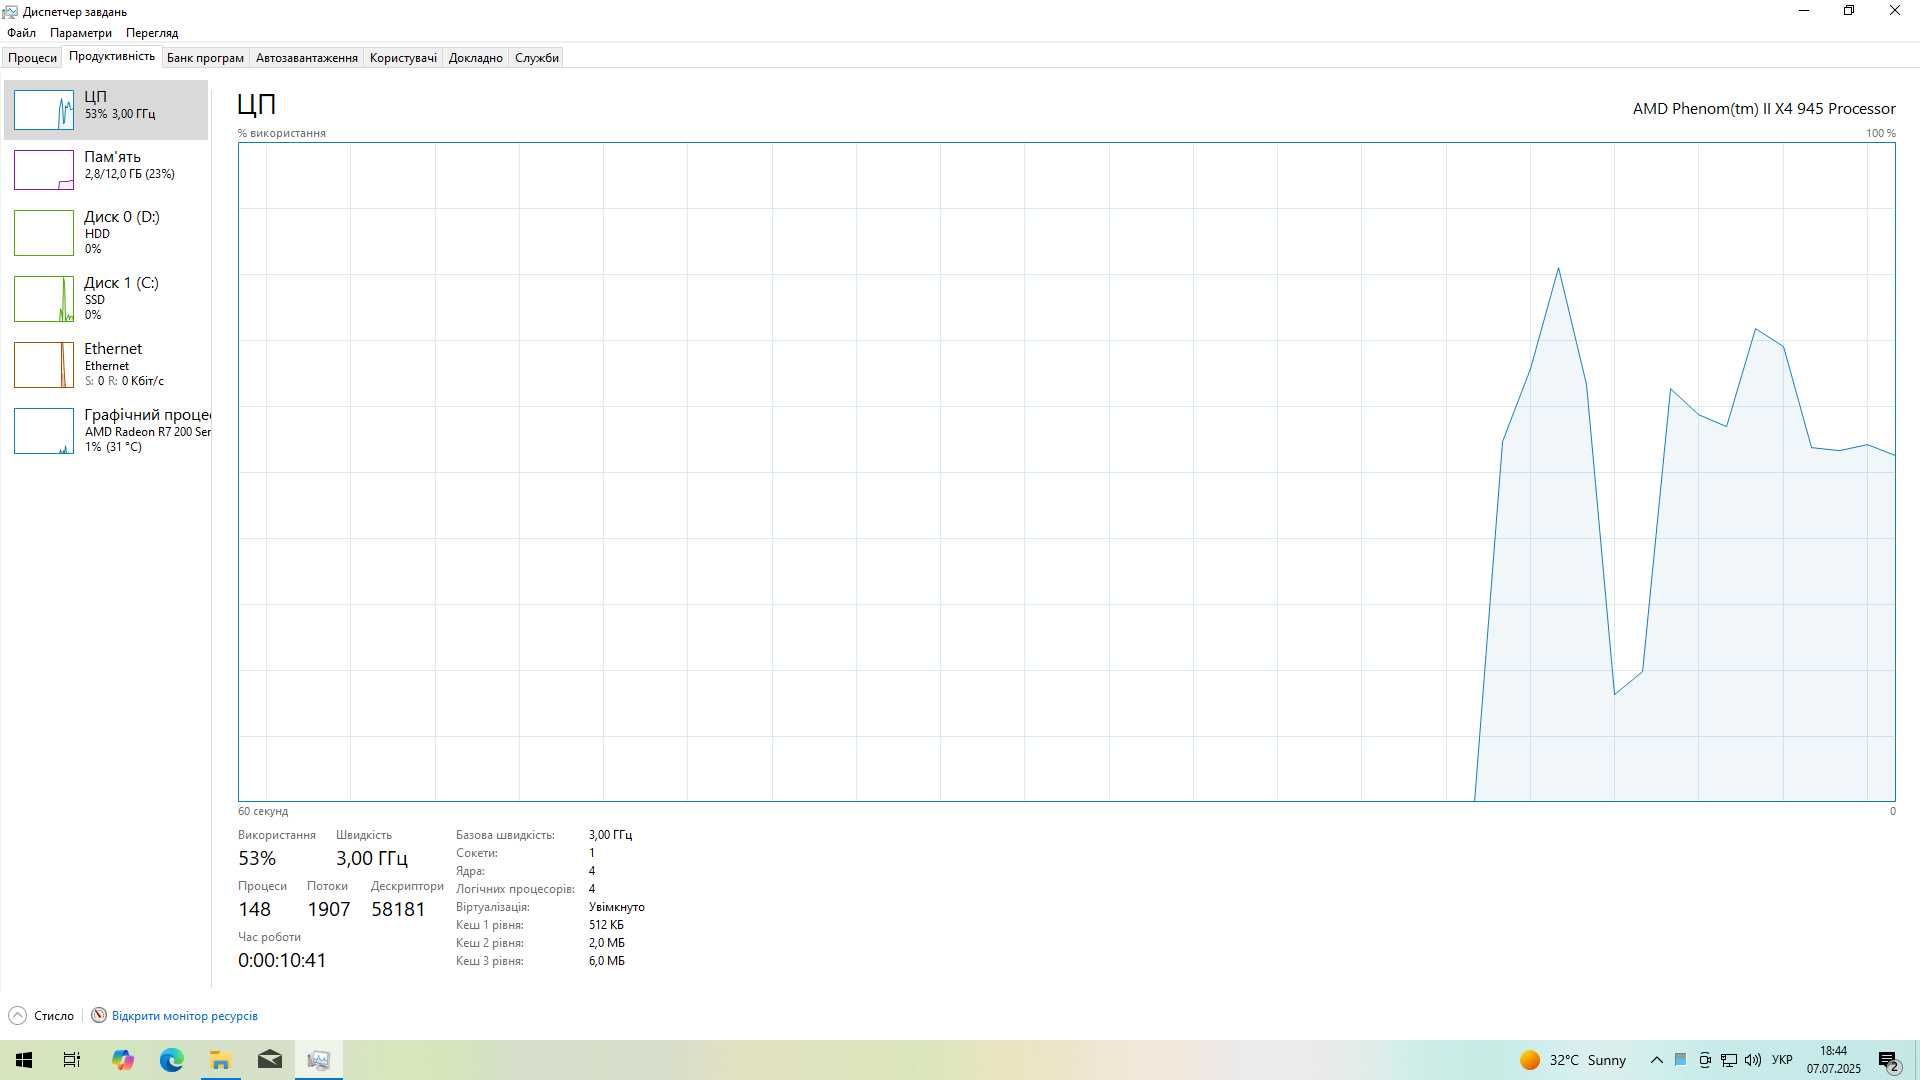The height and width of the screenshot is (1080, 1920).
Task: Click the blue flag tray icon
Action: 1681,1060
